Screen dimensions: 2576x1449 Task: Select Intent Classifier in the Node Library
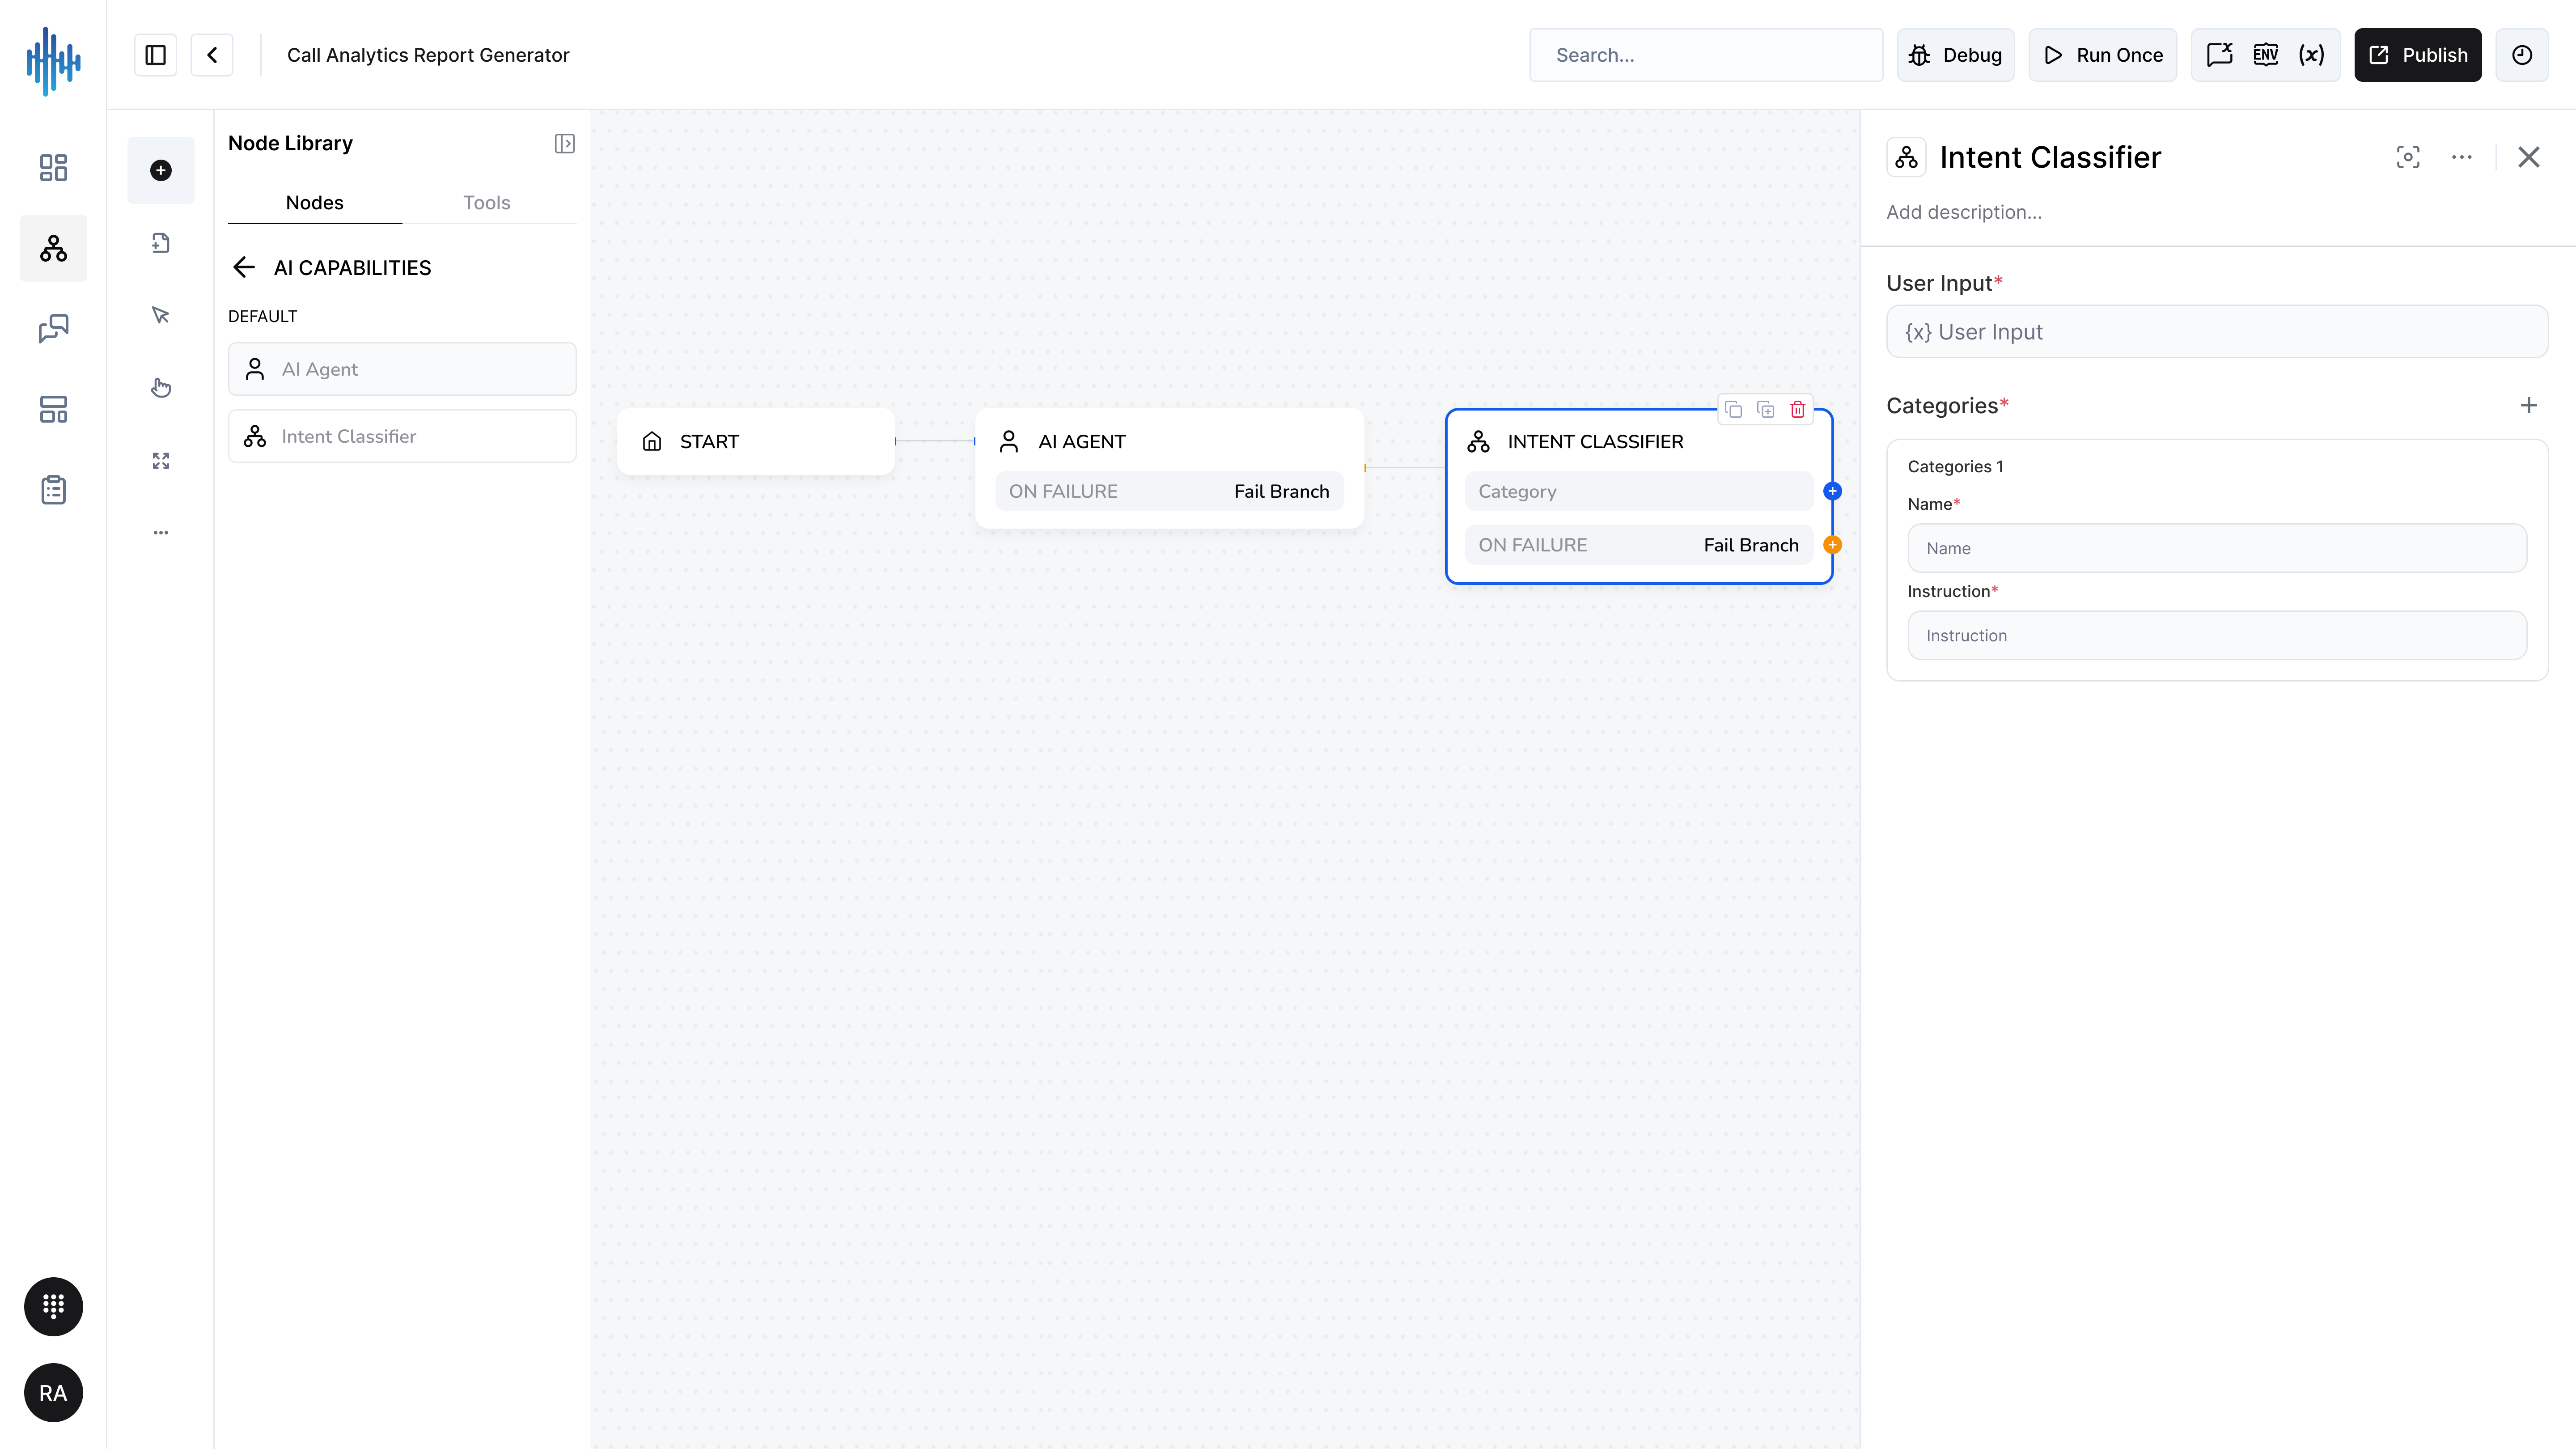[x=402, y=436]
